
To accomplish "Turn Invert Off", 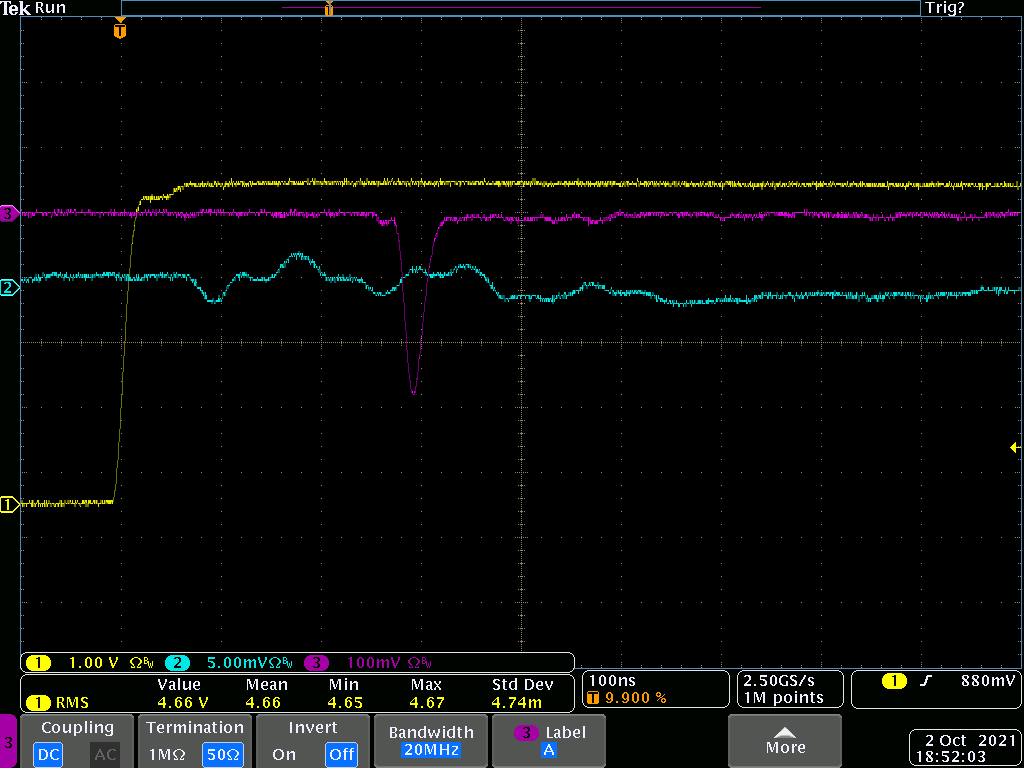I will (341, 755).
